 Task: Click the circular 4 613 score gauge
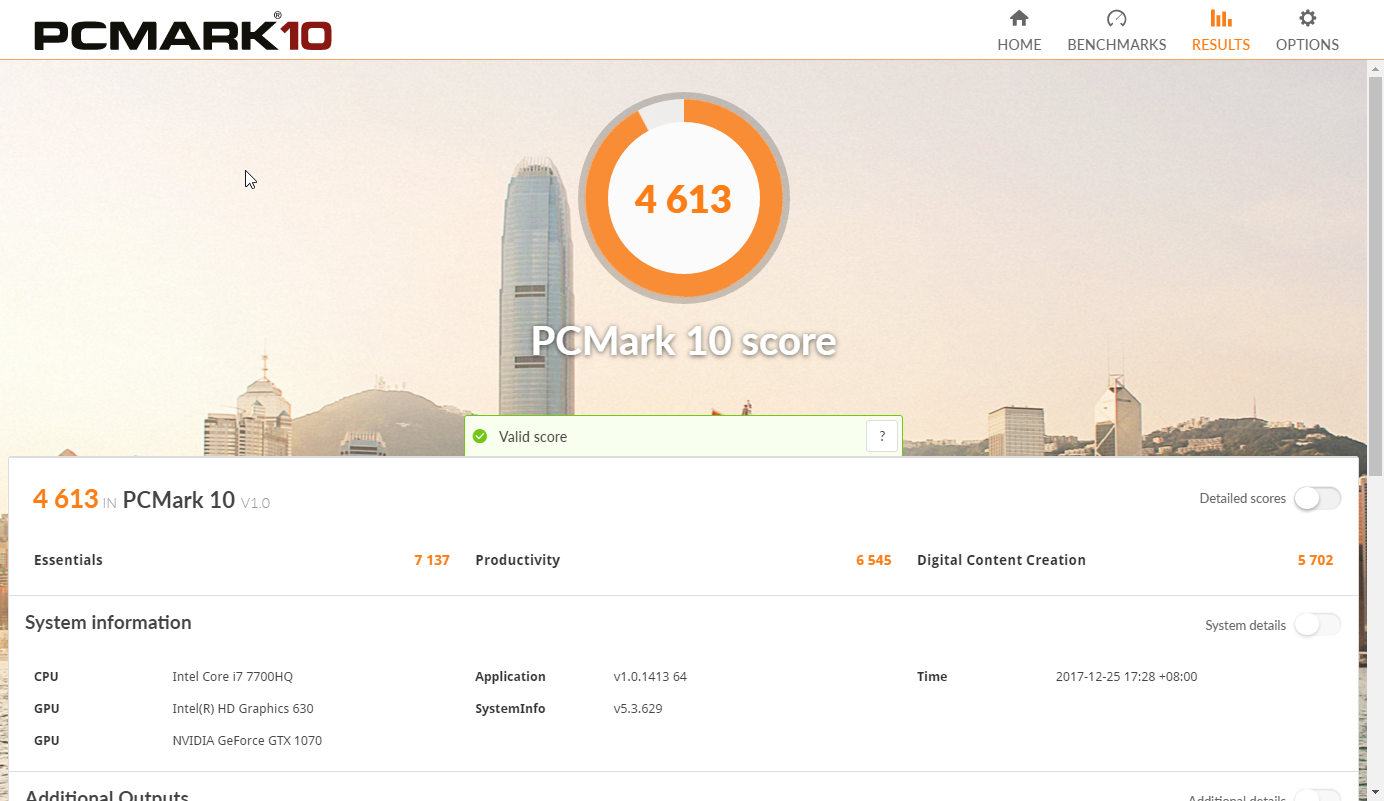click(684, 198)
